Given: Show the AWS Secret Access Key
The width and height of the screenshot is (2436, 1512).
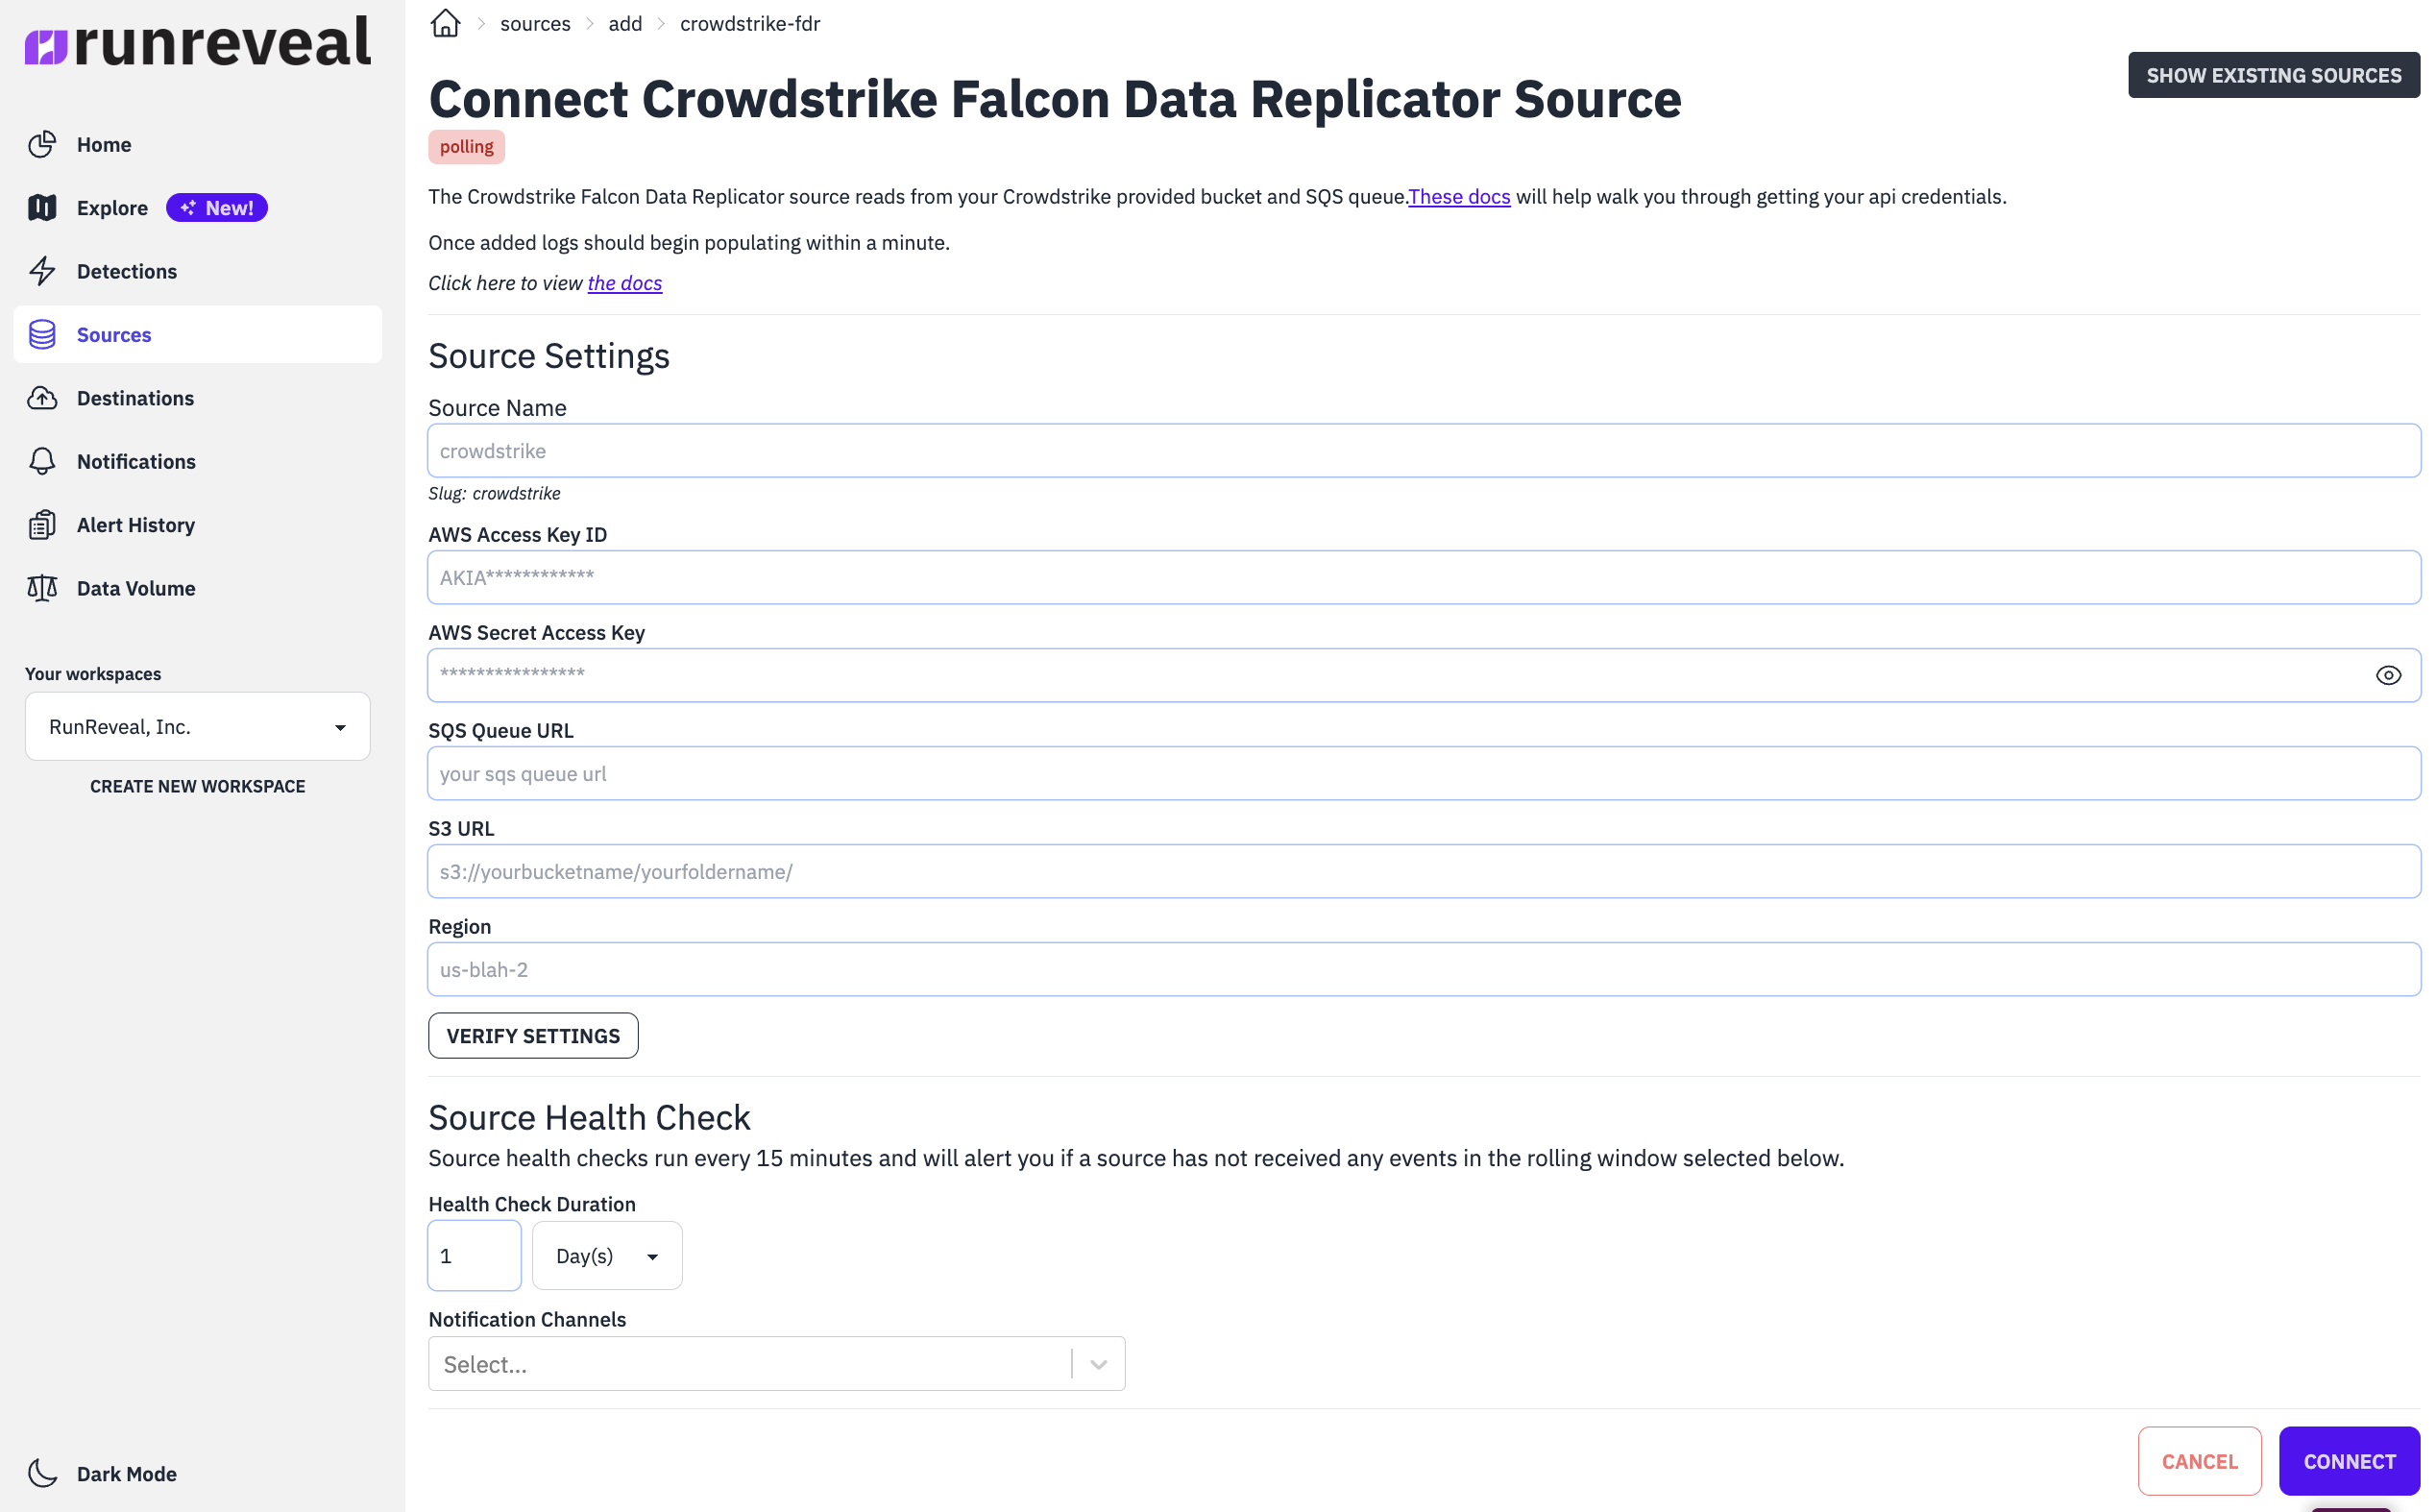Looking at the screenshot, I should tap(2388, 675).
